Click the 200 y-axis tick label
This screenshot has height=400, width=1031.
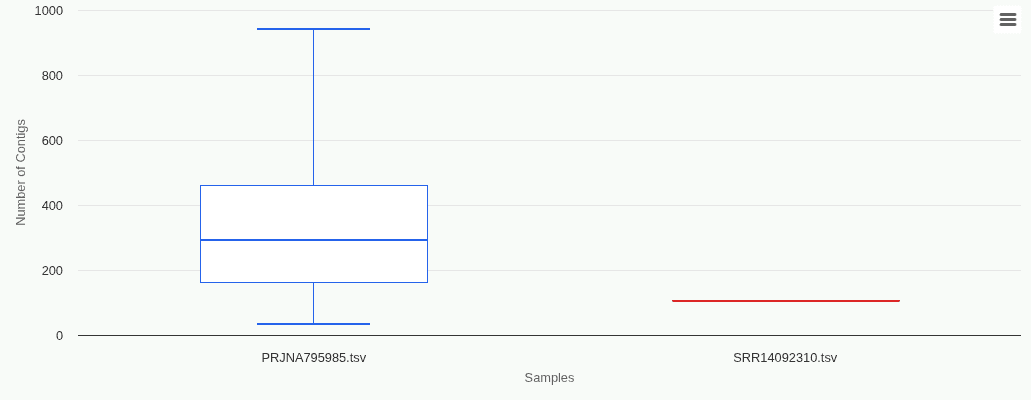(52, 271)
